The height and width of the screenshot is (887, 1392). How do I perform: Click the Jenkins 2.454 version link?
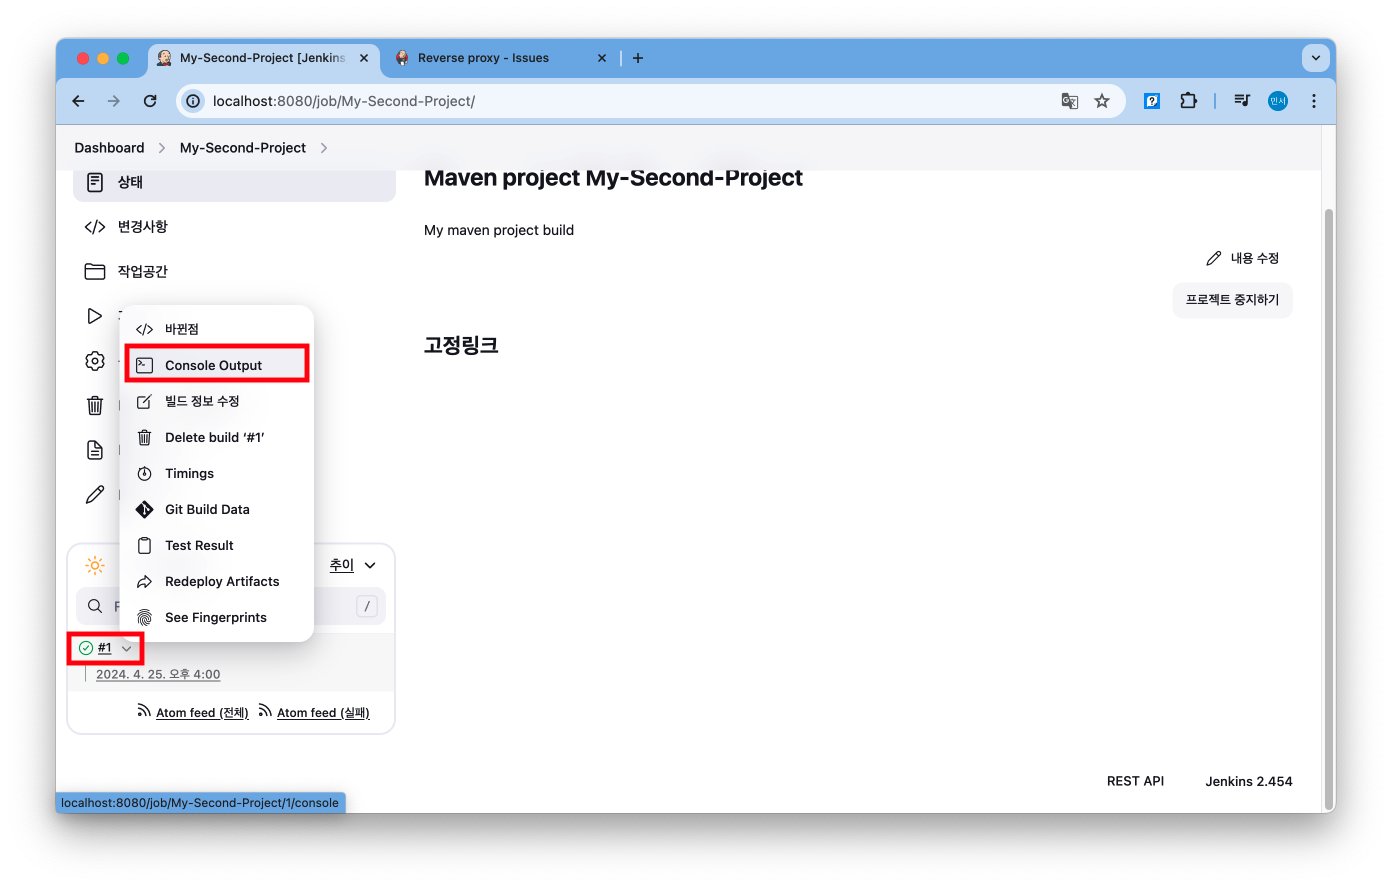pyautogui.click(x=1248, y=781)
